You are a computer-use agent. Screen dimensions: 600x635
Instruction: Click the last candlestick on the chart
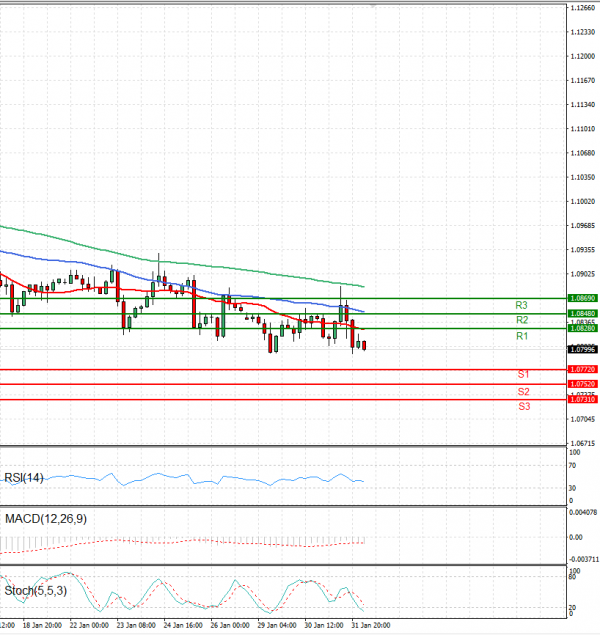[364, 345]
